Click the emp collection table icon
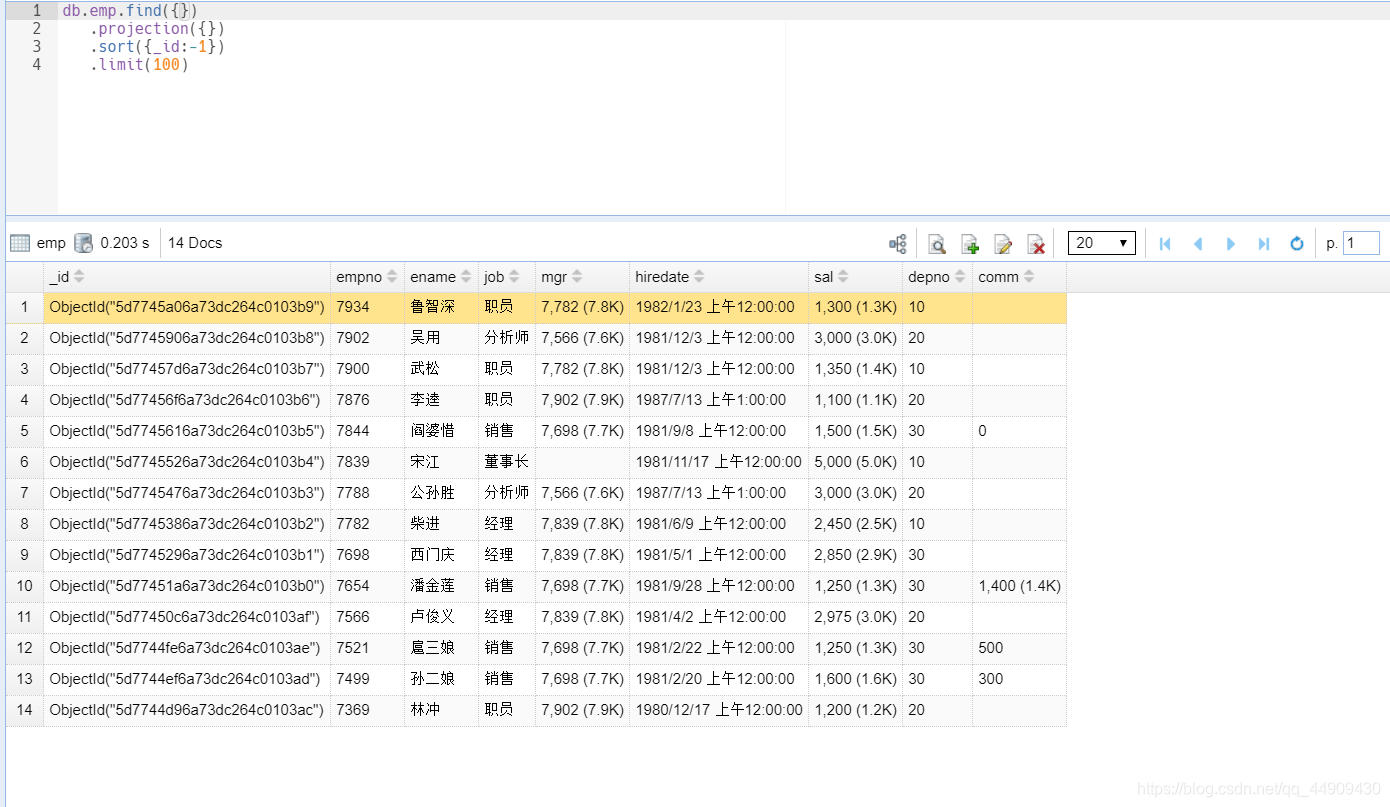The width and height of the screenshot is (1390, 807). point(20,243)
